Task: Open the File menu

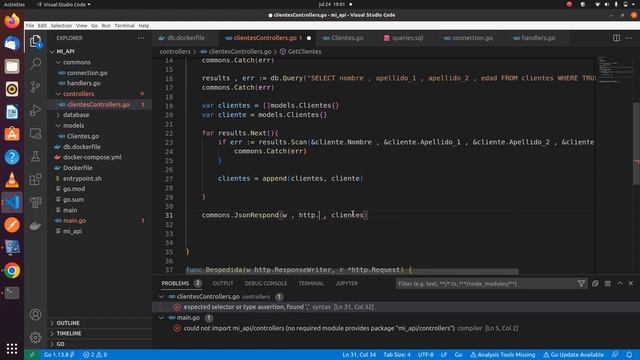Action: point(30,25)
